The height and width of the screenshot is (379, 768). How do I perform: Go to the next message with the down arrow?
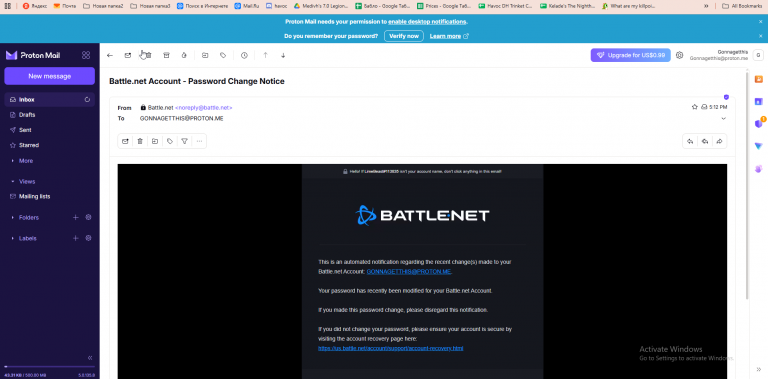[x=283, y=55]
